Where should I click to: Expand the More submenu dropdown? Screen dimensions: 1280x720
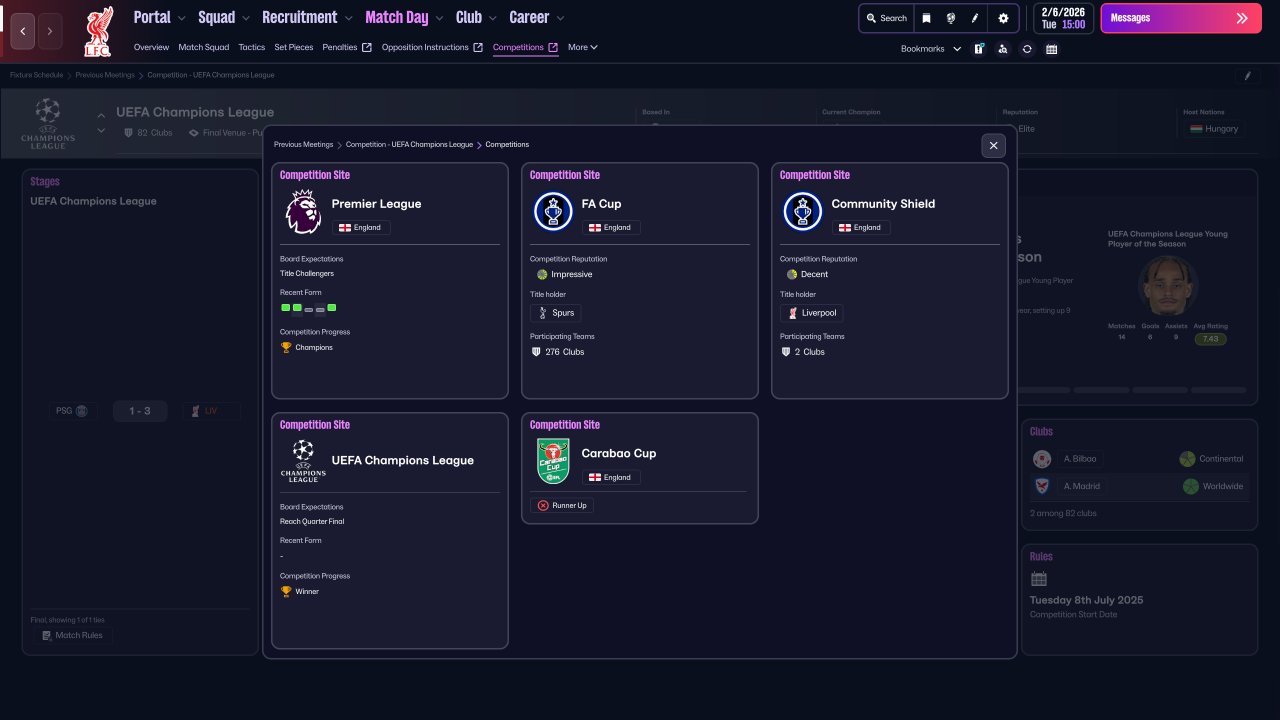[583, 47]
